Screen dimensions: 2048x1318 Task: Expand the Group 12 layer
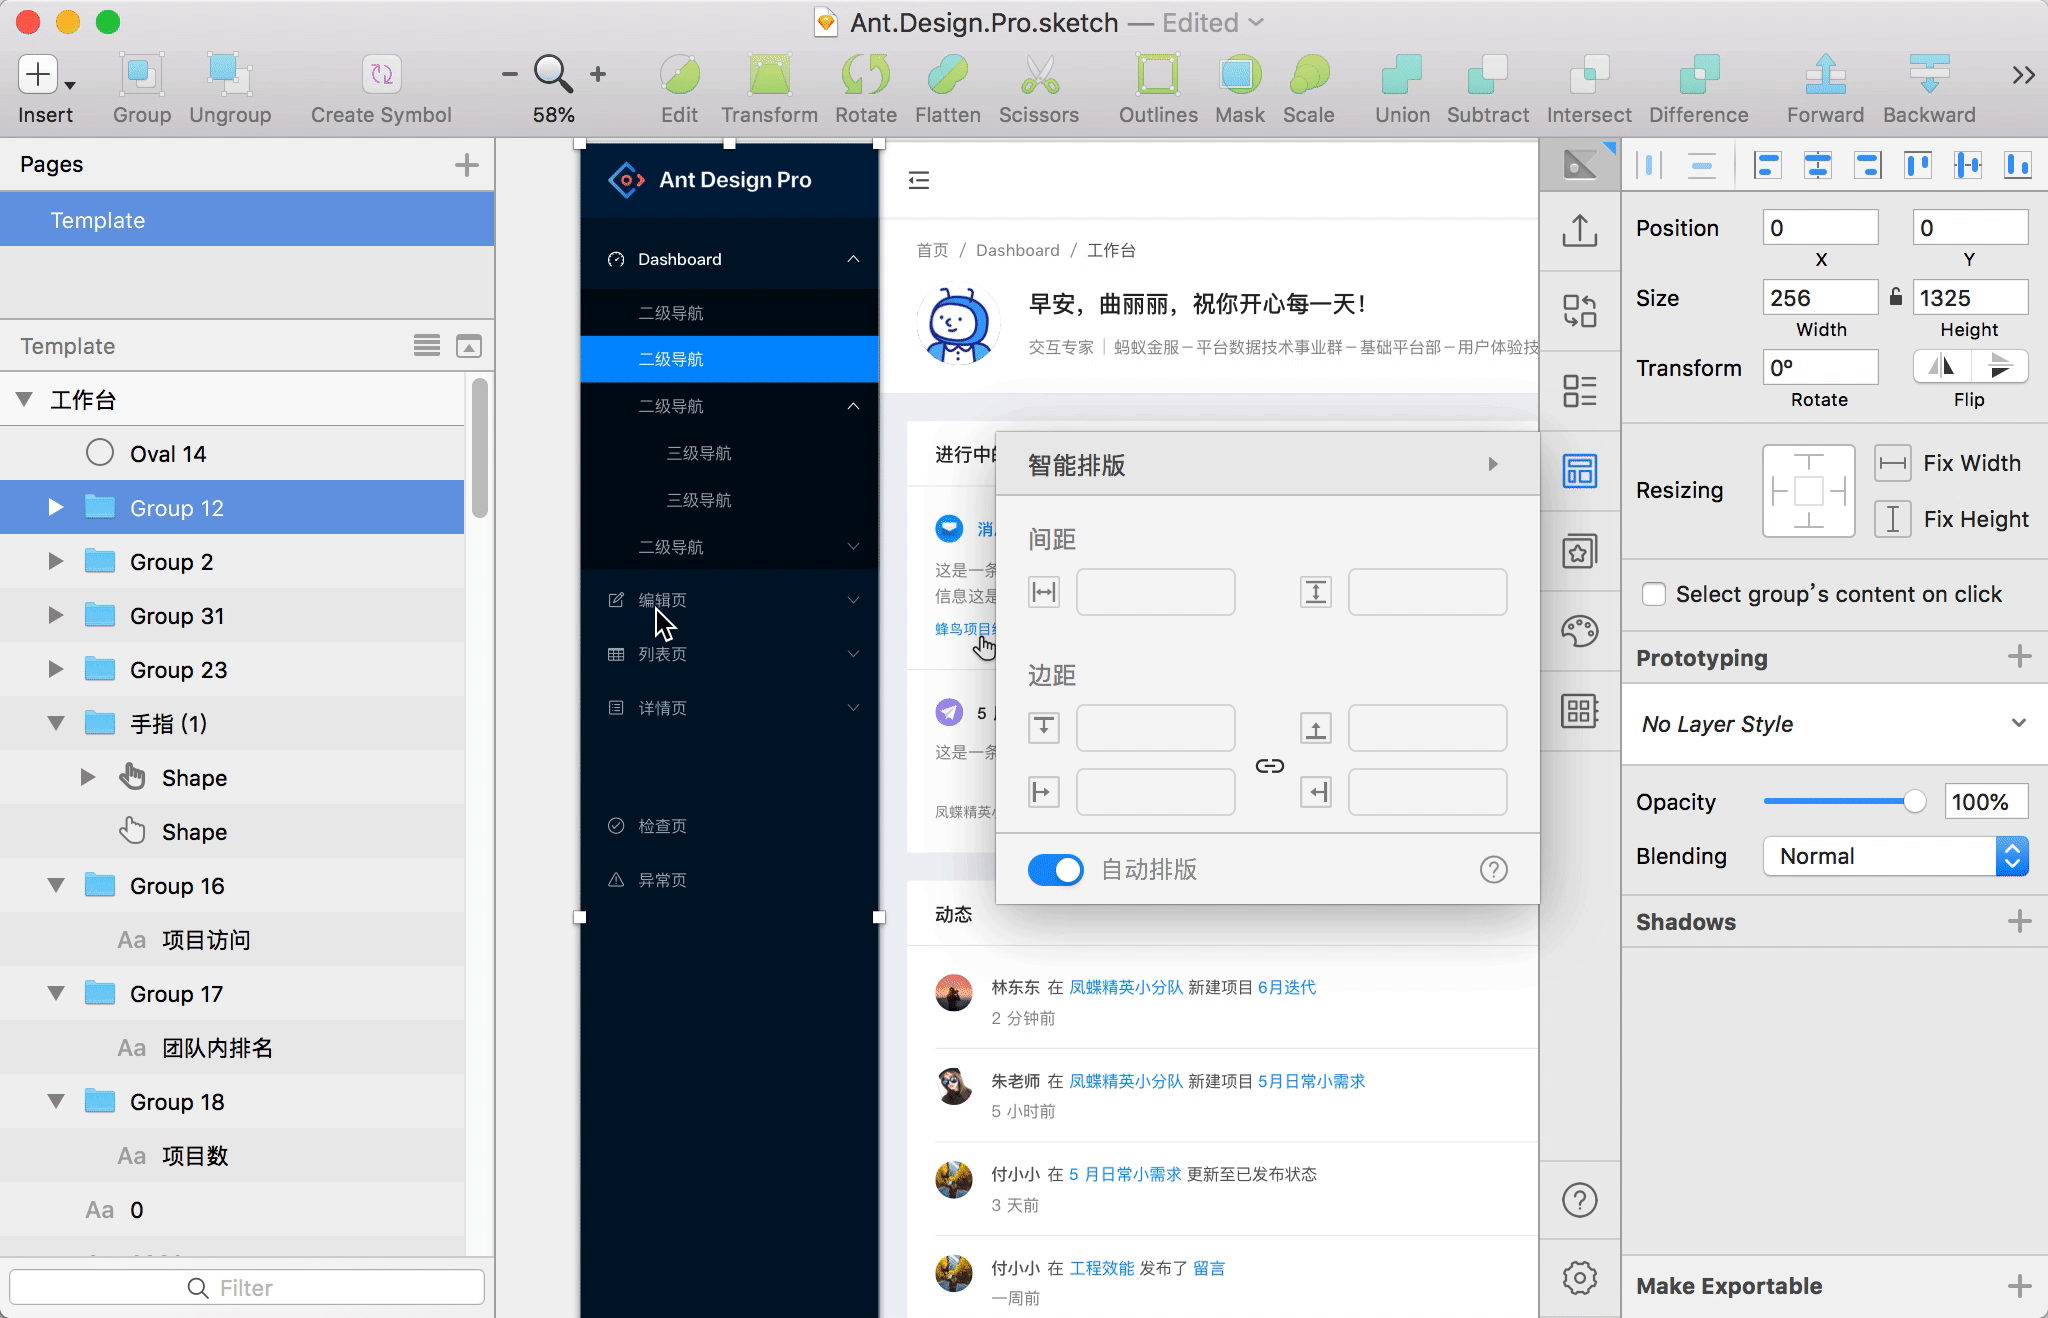tap(56, 508)
